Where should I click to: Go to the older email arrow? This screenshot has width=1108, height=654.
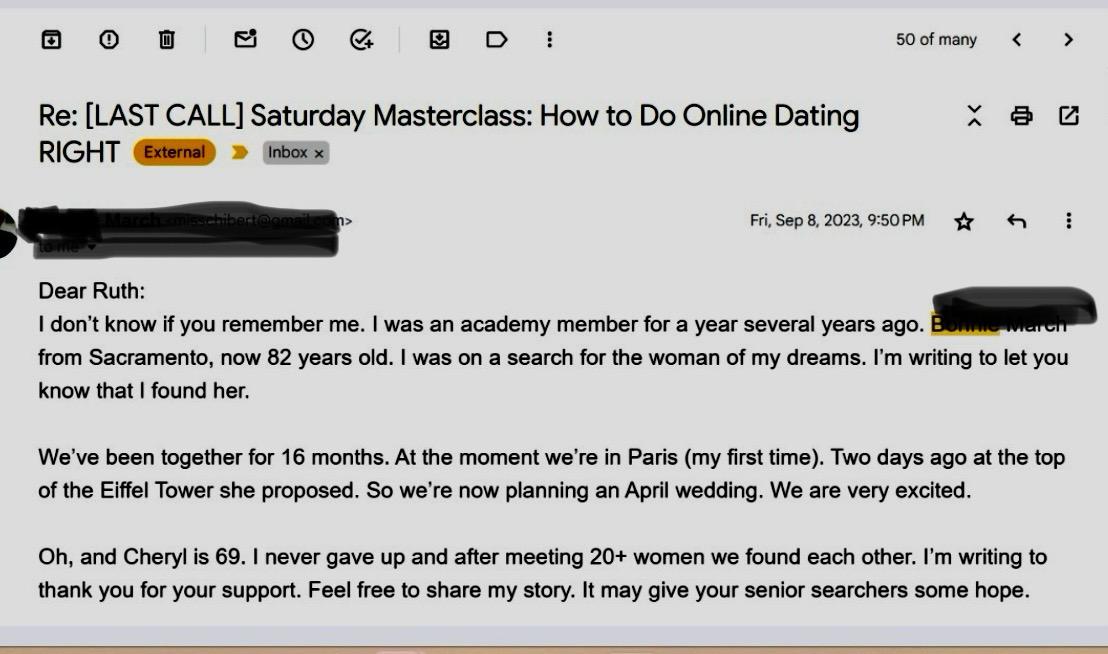[1068, 39]
